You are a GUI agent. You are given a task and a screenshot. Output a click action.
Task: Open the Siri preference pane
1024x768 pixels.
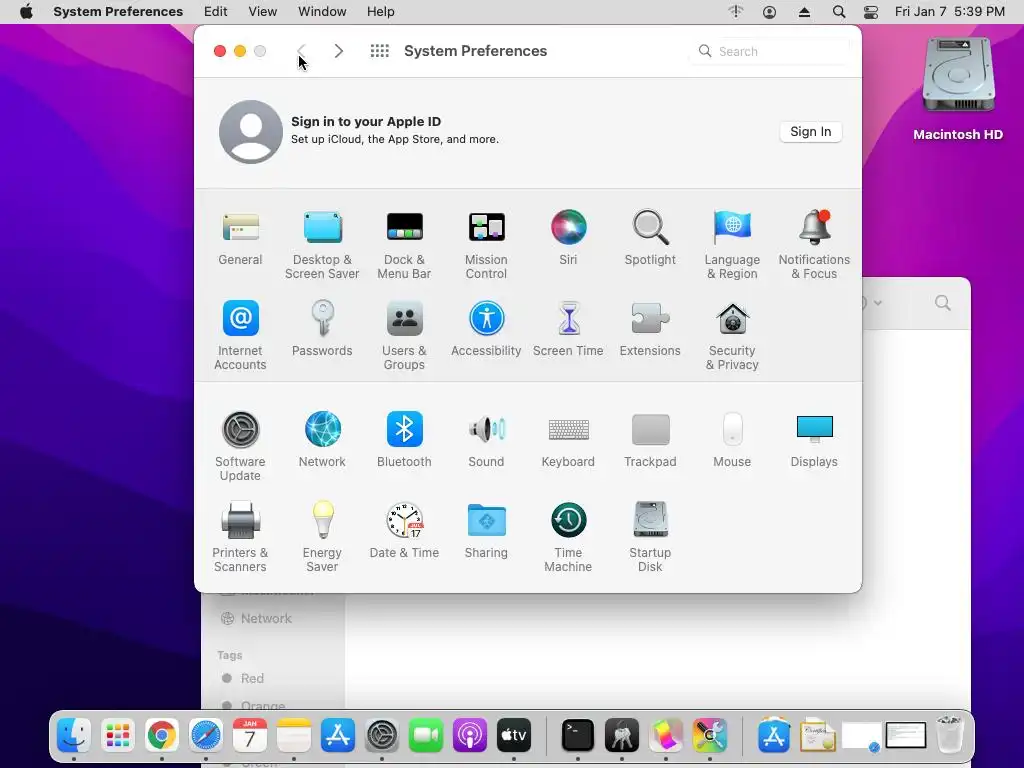click(568, 238)
